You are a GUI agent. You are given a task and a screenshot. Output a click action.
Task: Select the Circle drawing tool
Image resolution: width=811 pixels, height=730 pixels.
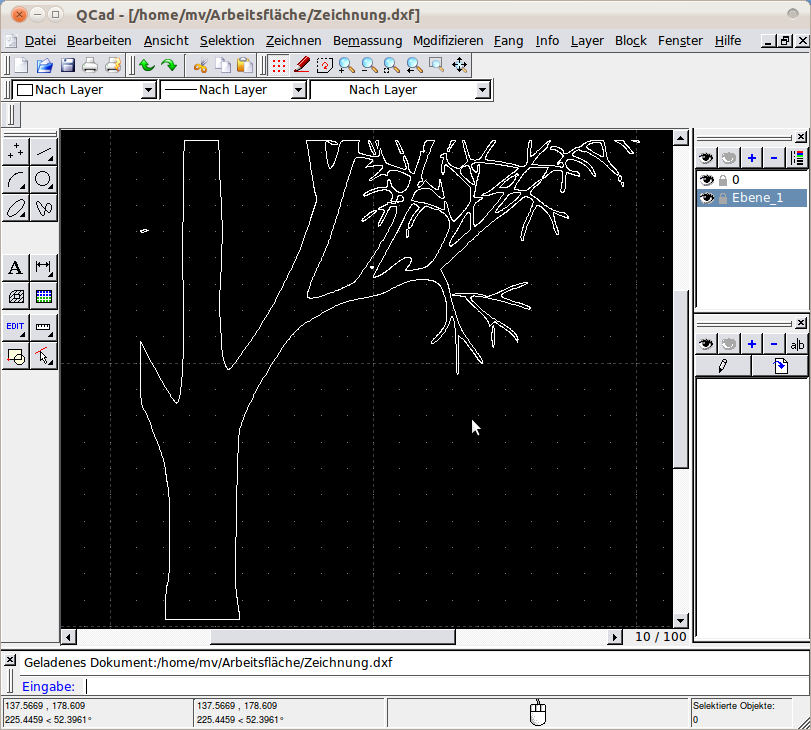(44, 179)
